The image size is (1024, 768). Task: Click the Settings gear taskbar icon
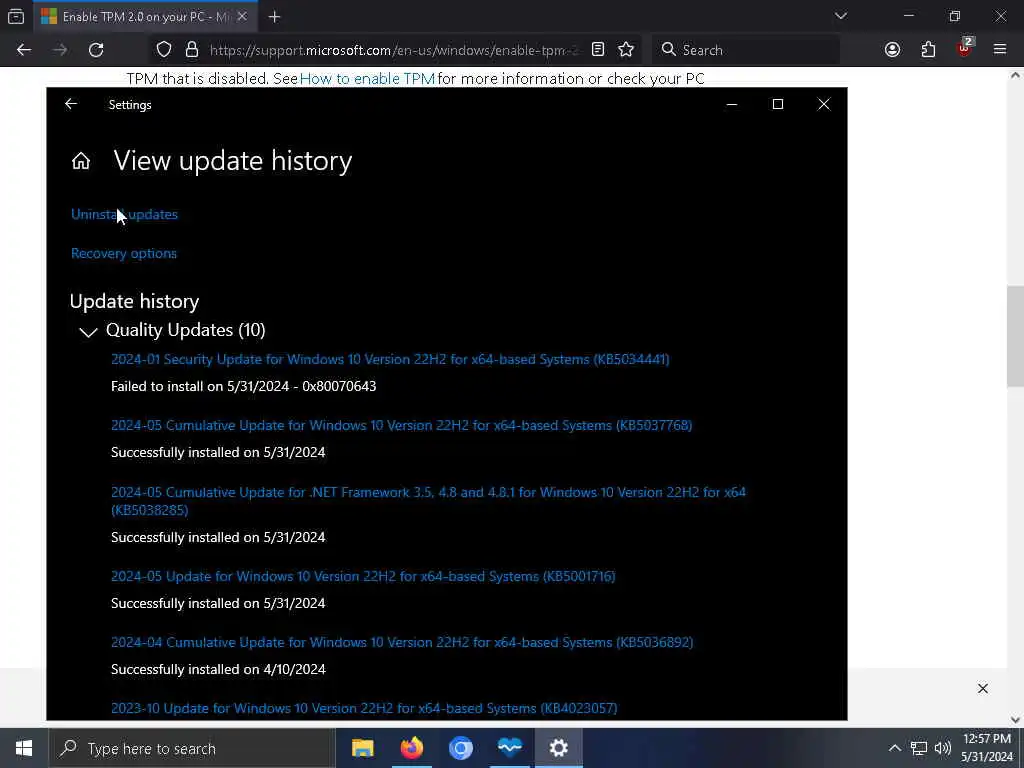point(558,748)
